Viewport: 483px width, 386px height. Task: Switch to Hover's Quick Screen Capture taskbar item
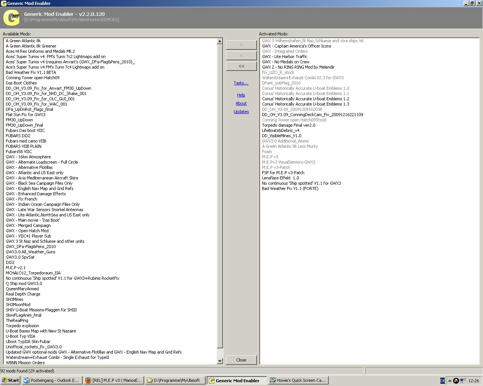(x=299, y=380)
